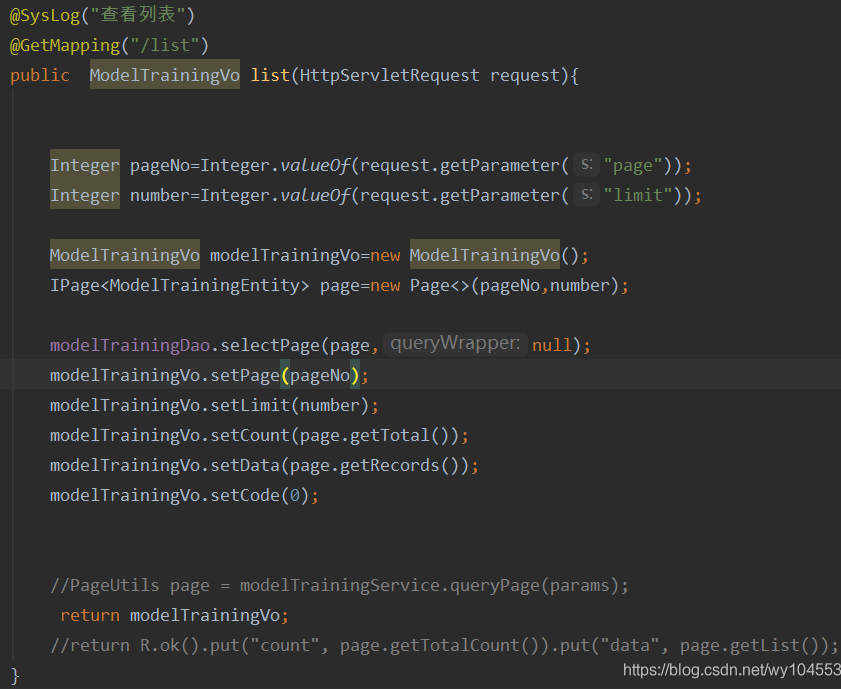Open the blog.csdn.net watermark link

click(x=730, y=669)
